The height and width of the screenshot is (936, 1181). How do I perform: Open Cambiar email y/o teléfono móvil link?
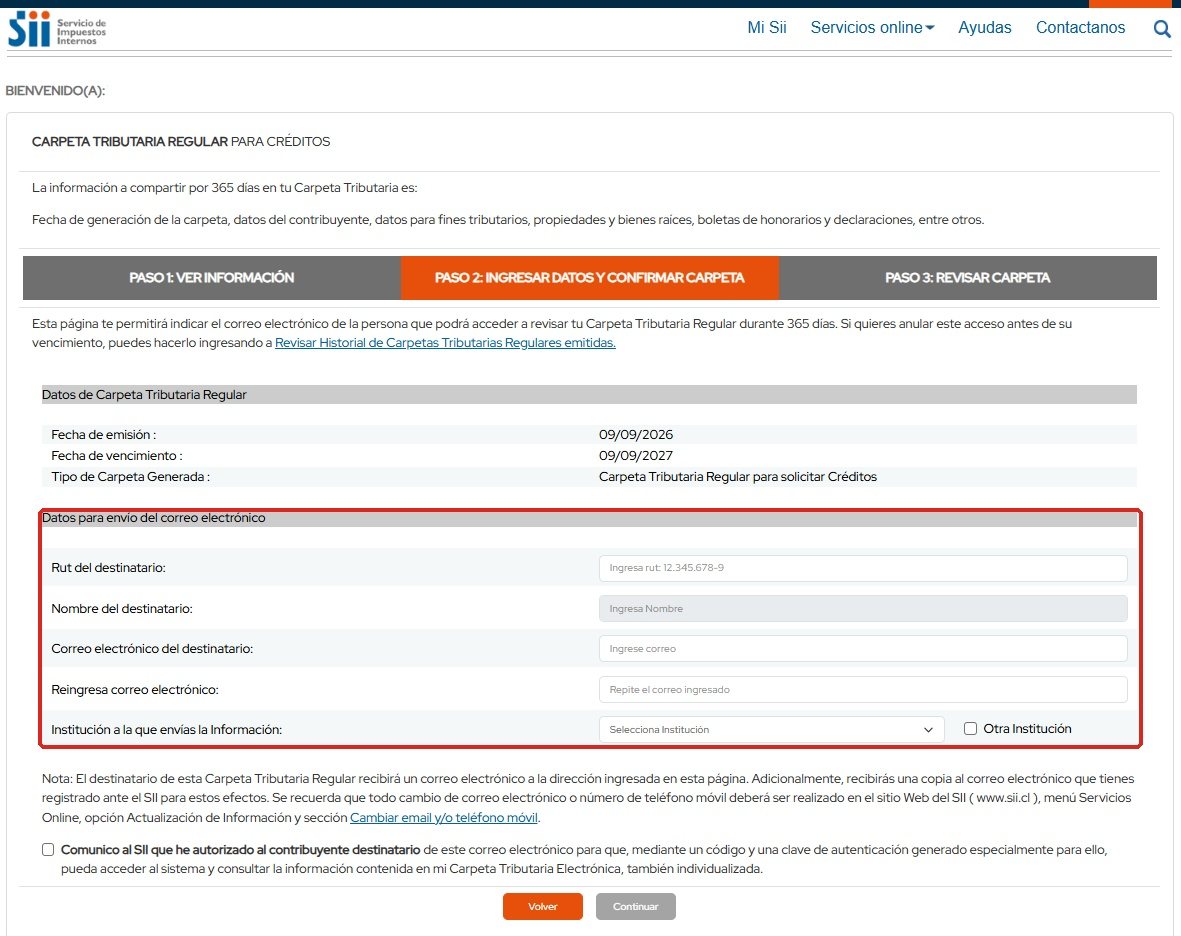(x=444, y=818)
